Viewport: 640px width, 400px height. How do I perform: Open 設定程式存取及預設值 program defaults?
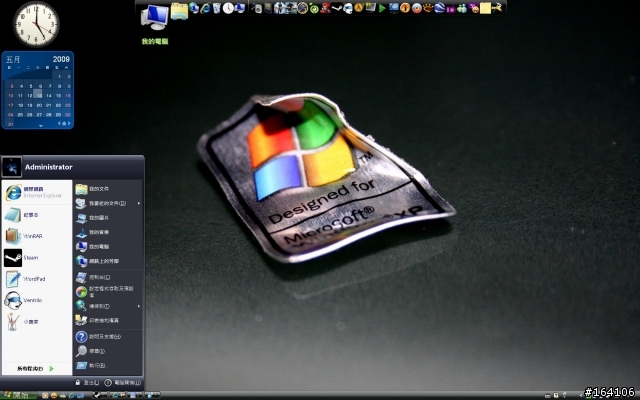click(108, 291)
